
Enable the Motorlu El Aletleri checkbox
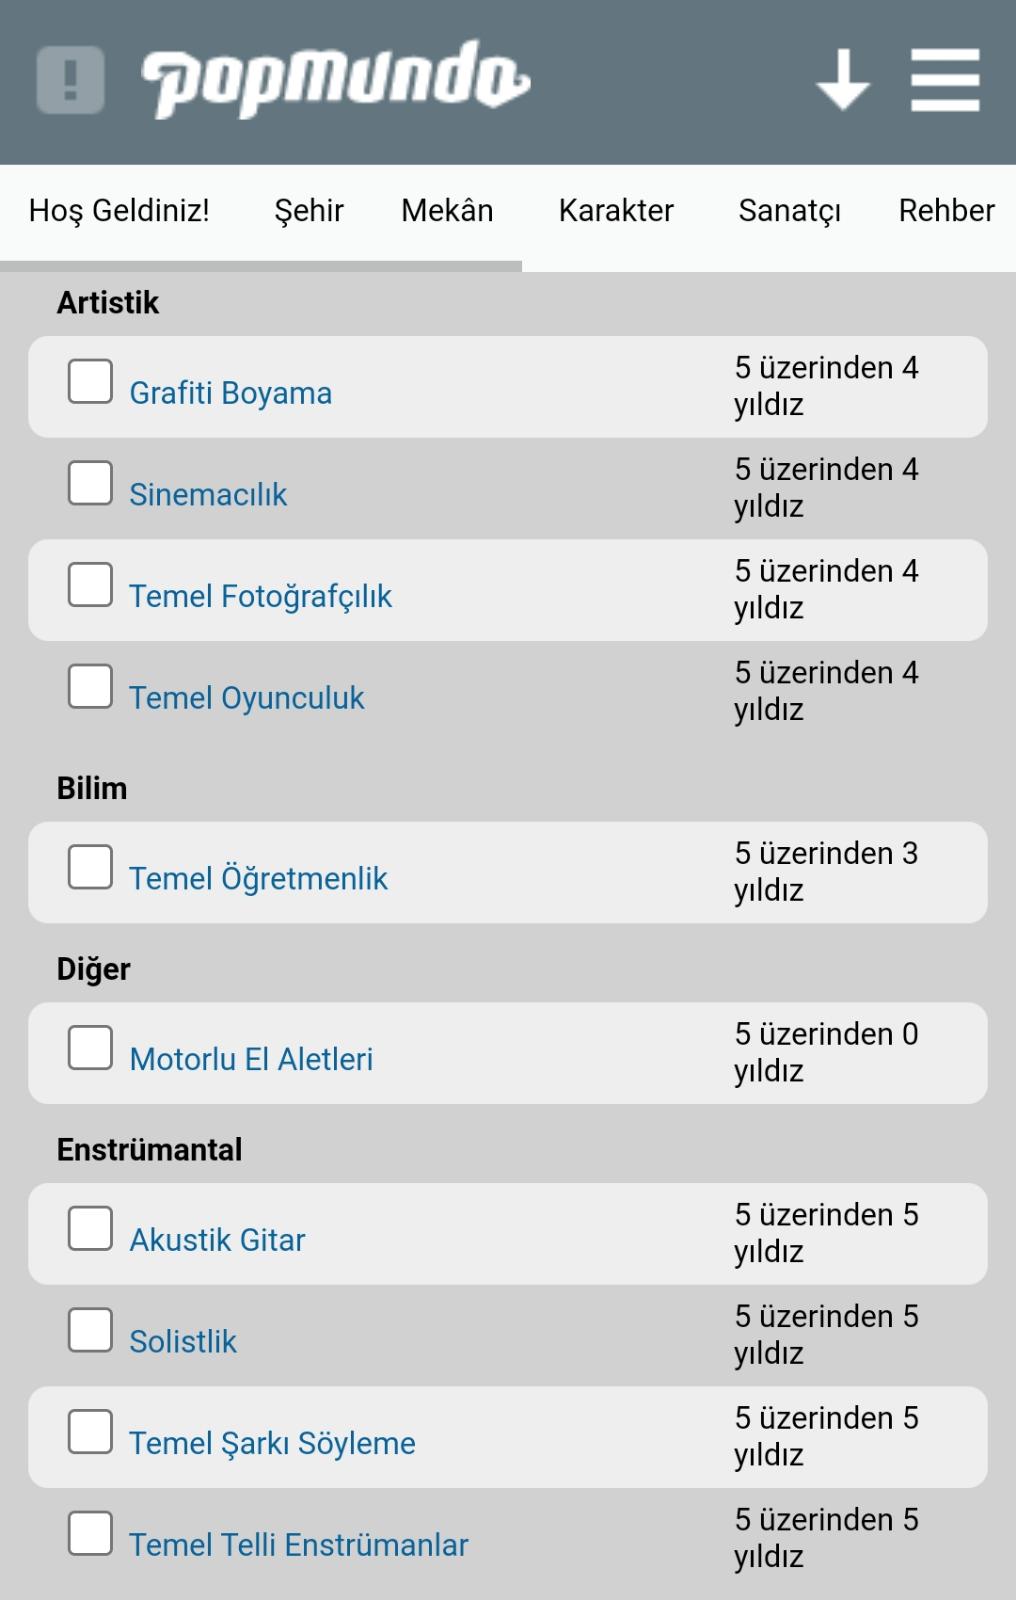pos(90,1048)
